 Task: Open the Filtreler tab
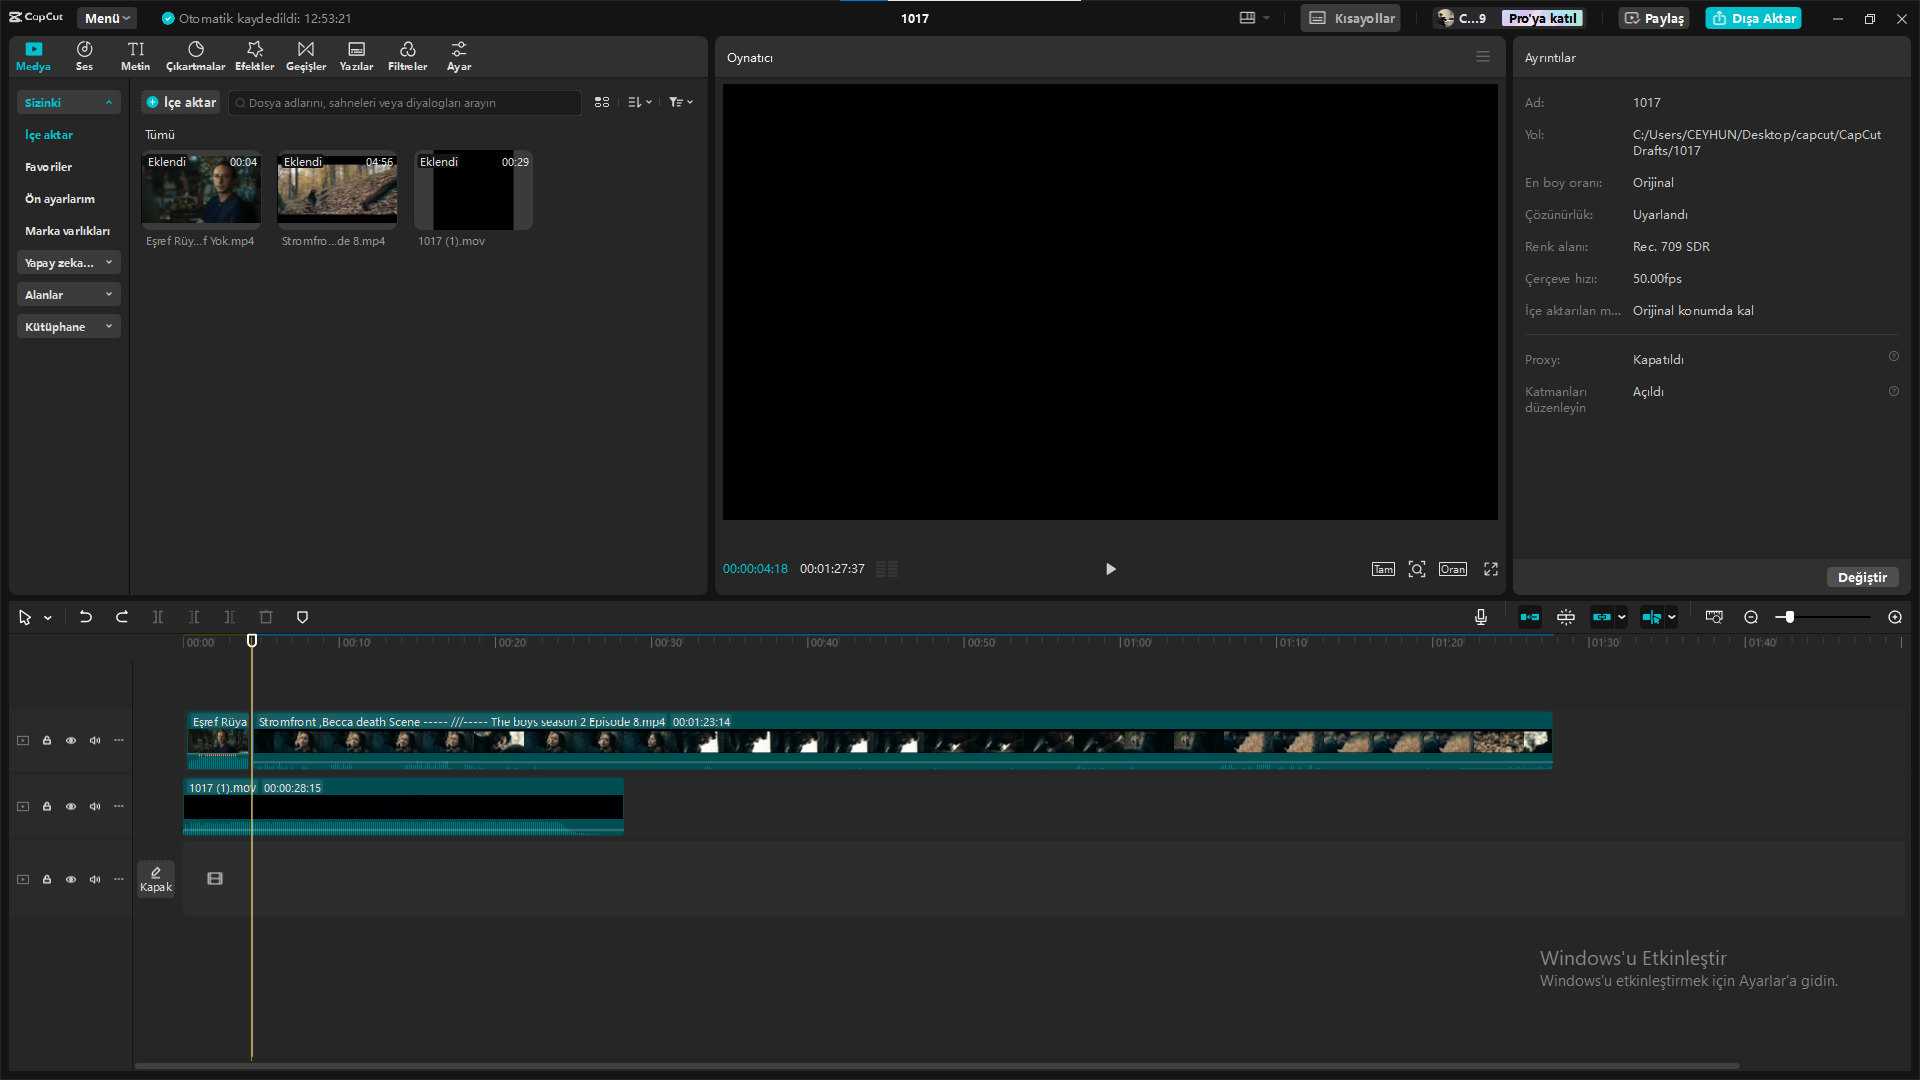(x=407, y=56)
